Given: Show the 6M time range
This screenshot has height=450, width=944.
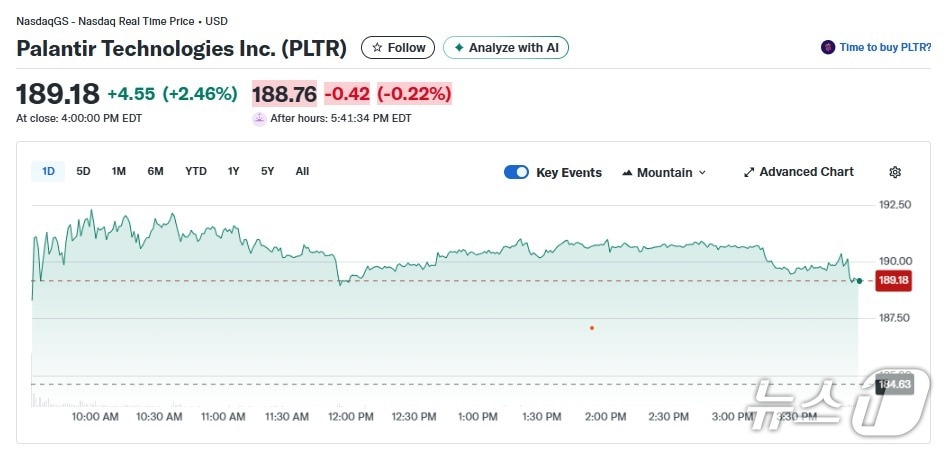Looking at the screenshot, I should (x=155, y=171).
